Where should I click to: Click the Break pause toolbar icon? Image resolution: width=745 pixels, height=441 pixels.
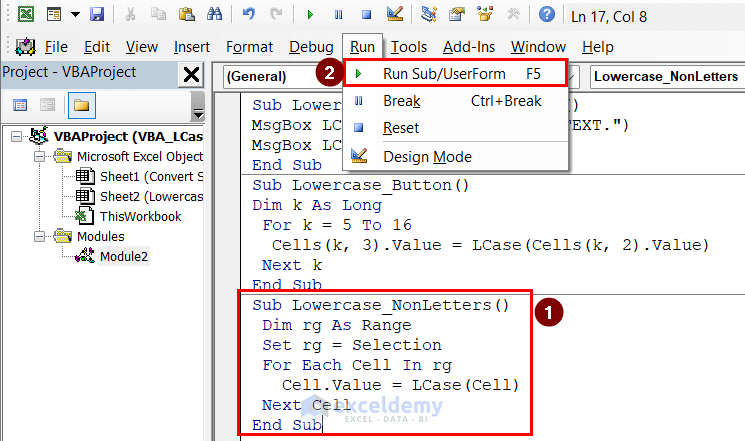338,15
